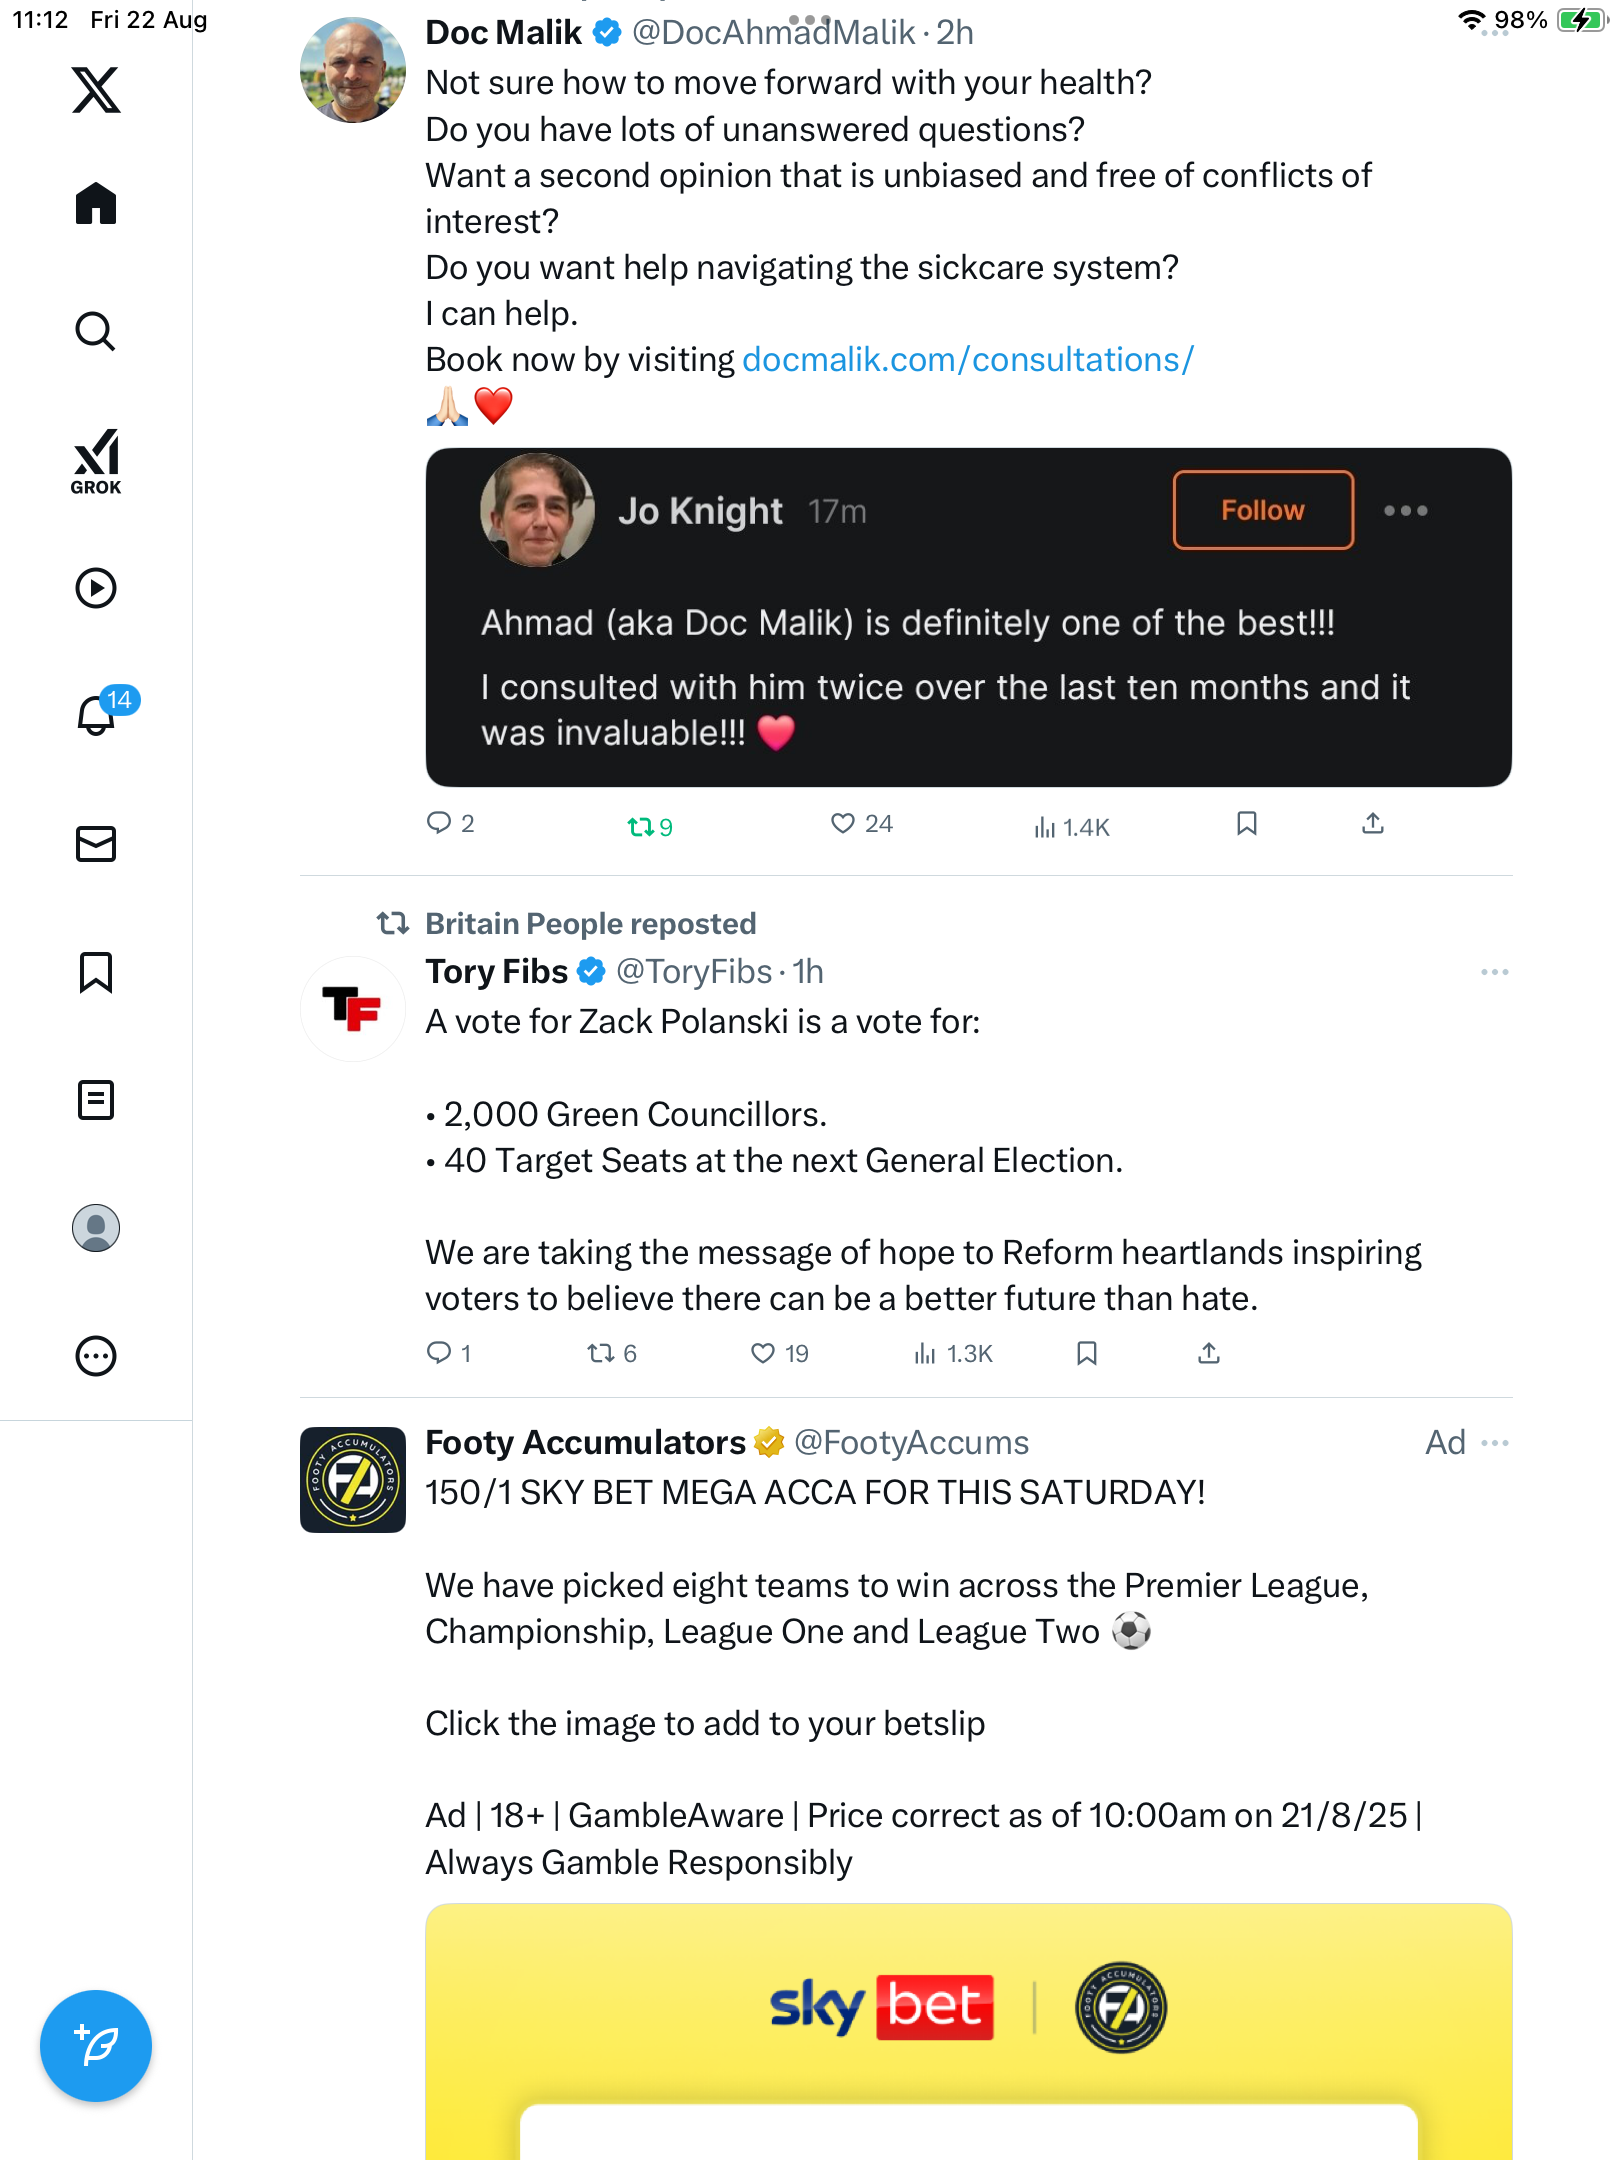Screen dimensions: 1620x2160
Task: Like the Doc Malik post
Action: [843, 824]
